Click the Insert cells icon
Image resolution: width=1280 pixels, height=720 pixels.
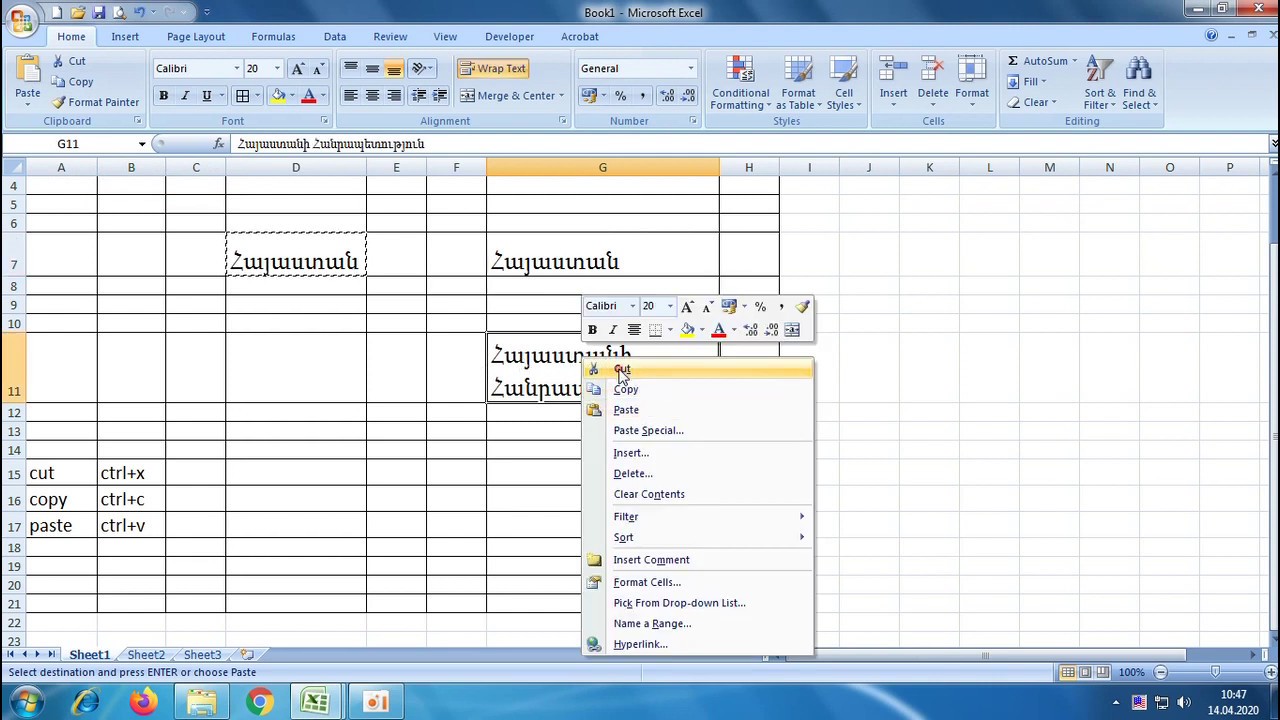tap(893, 71)
